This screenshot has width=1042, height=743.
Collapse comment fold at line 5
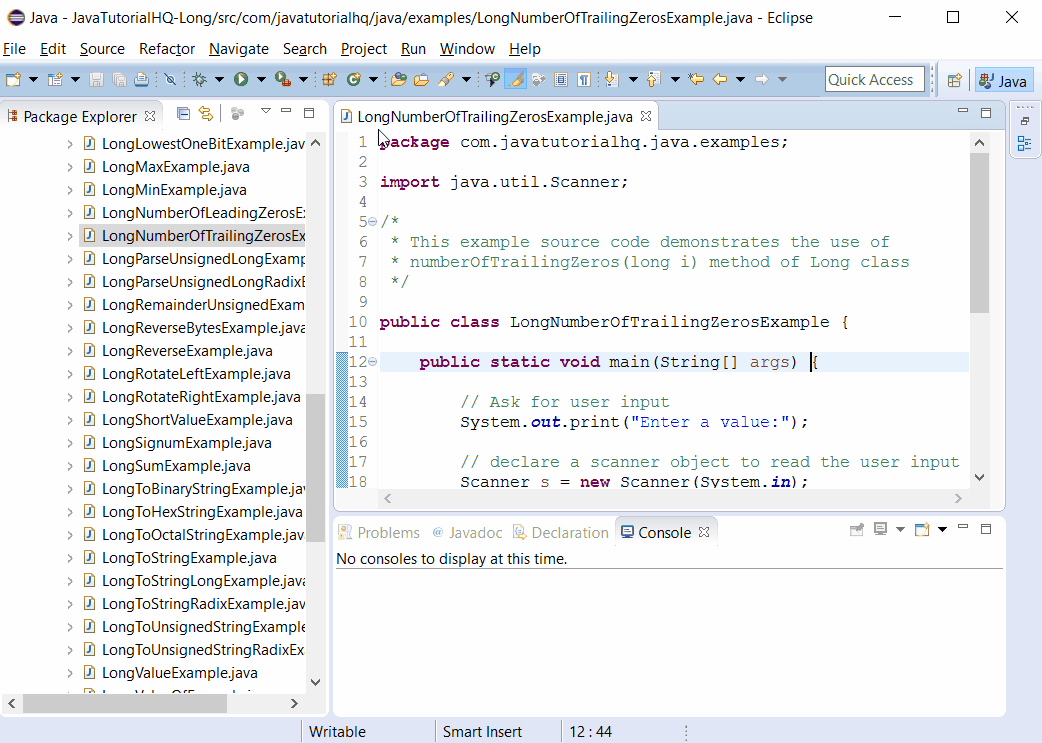pyautogui.click(x=372, y=221)
